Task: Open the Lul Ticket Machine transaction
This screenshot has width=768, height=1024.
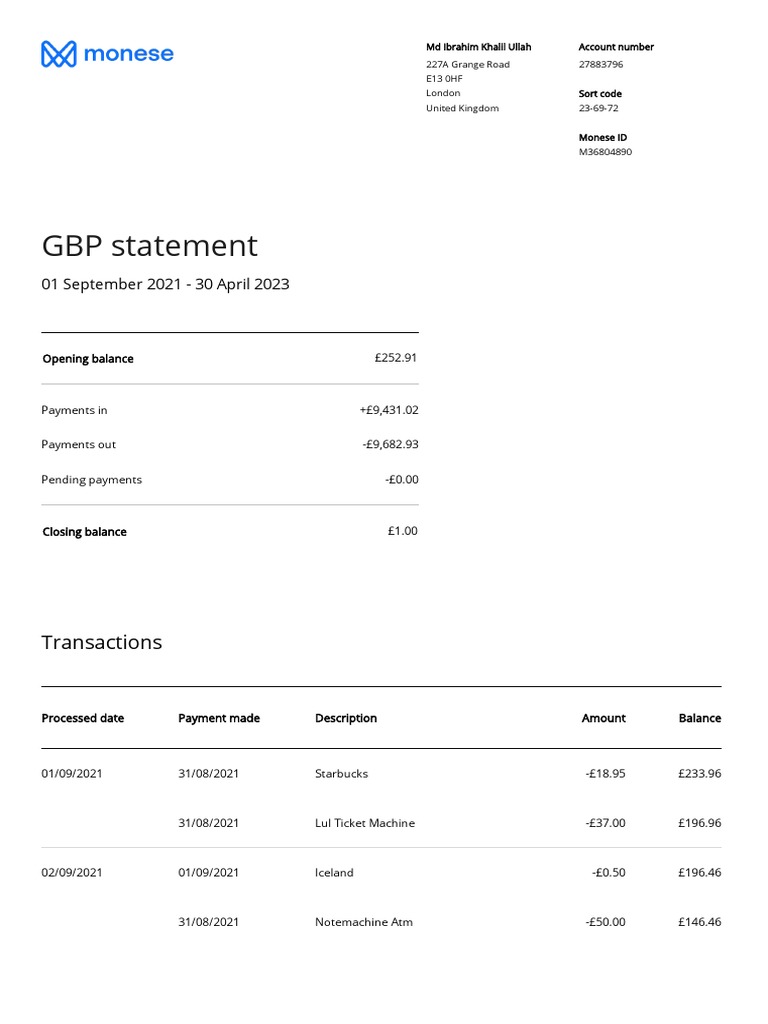Action: [x=364, y=823]
